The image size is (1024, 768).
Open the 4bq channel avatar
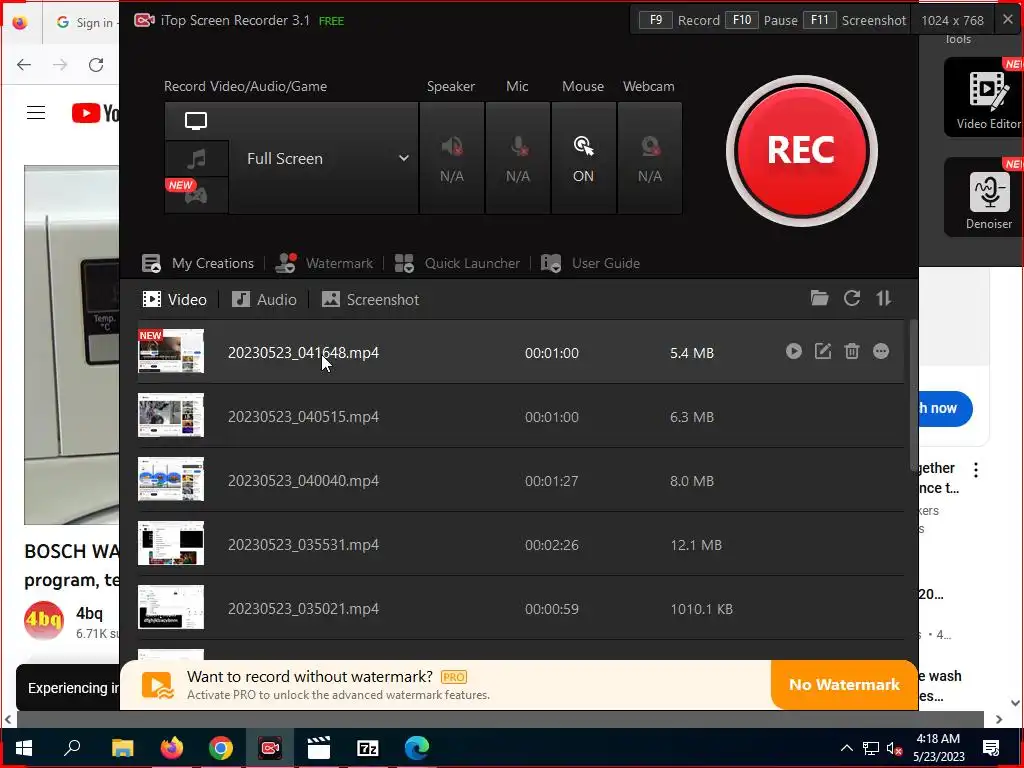44,620
